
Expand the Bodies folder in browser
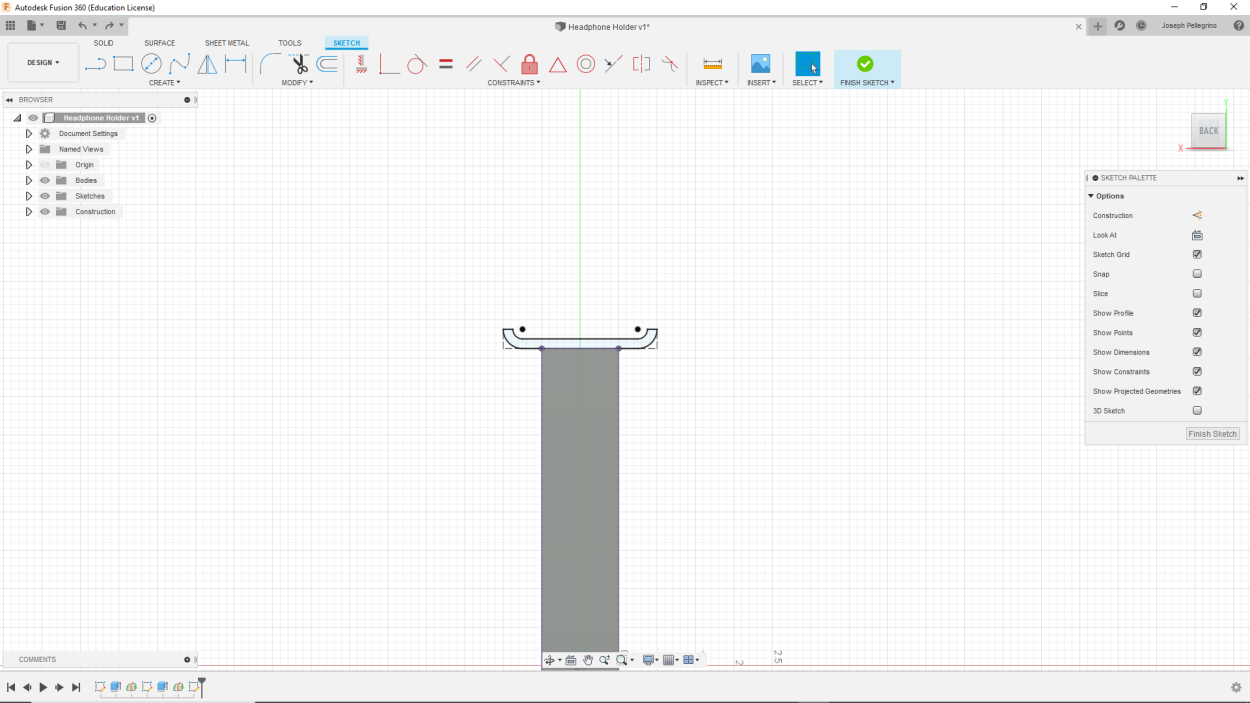point(28,180)
